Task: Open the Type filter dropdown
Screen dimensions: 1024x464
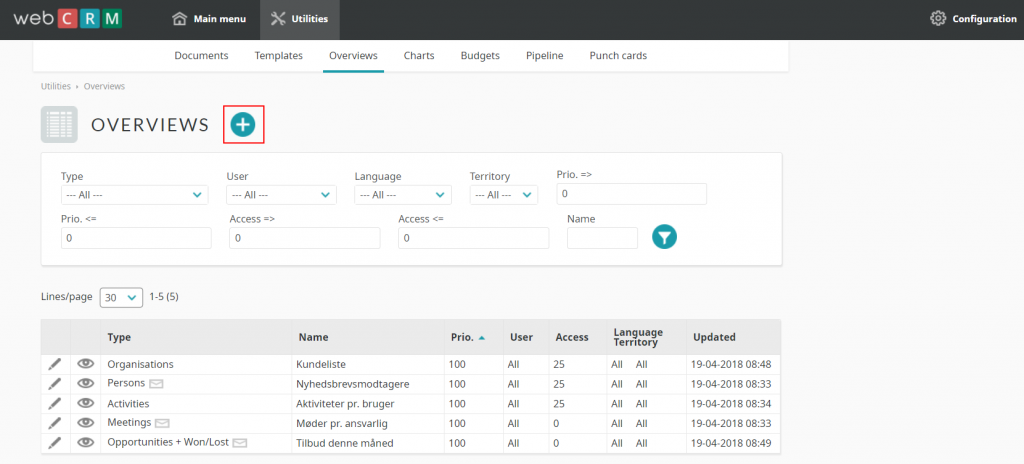Action: 135,195
